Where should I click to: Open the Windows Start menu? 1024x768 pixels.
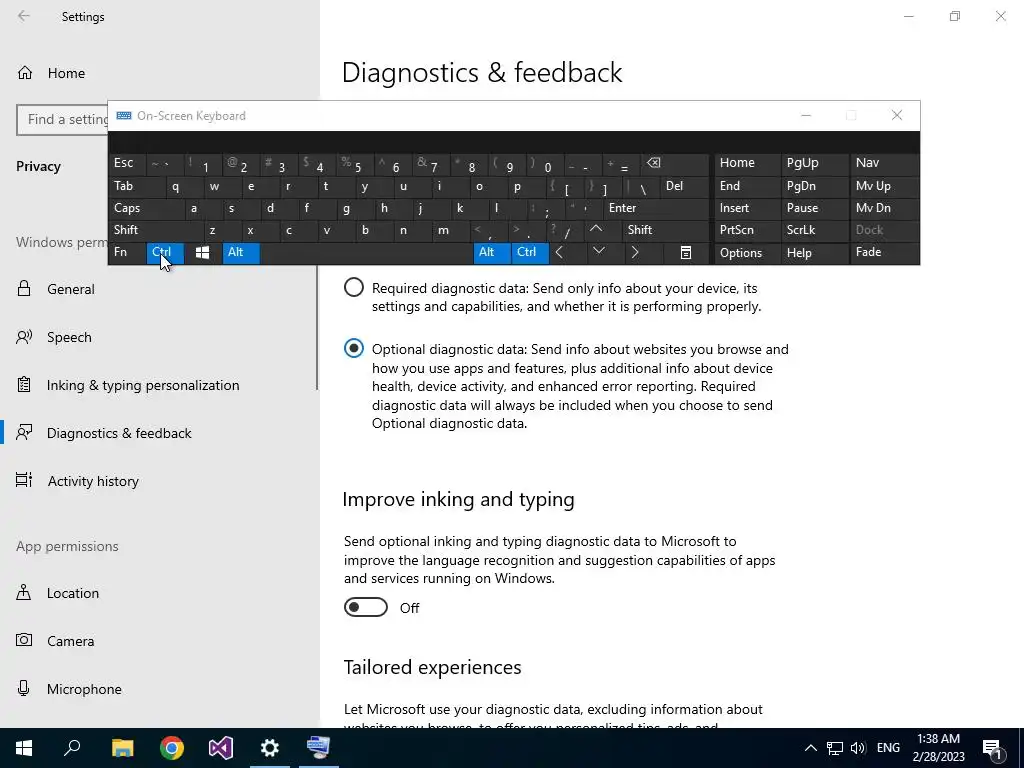click(x=24, y=748)
